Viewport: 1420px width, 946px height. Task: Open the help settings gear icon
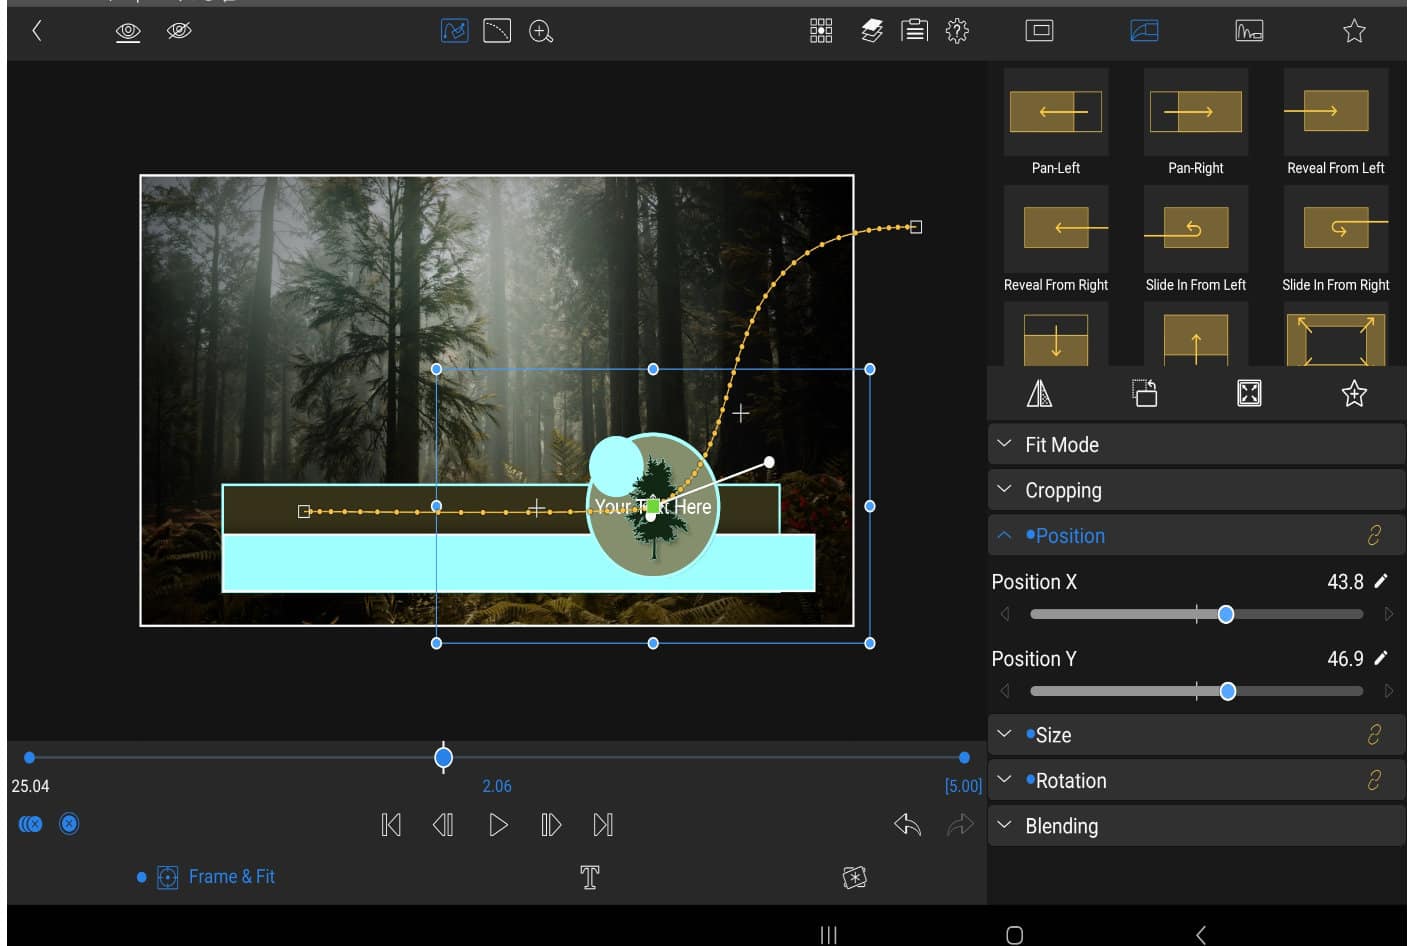click(957, 31)
